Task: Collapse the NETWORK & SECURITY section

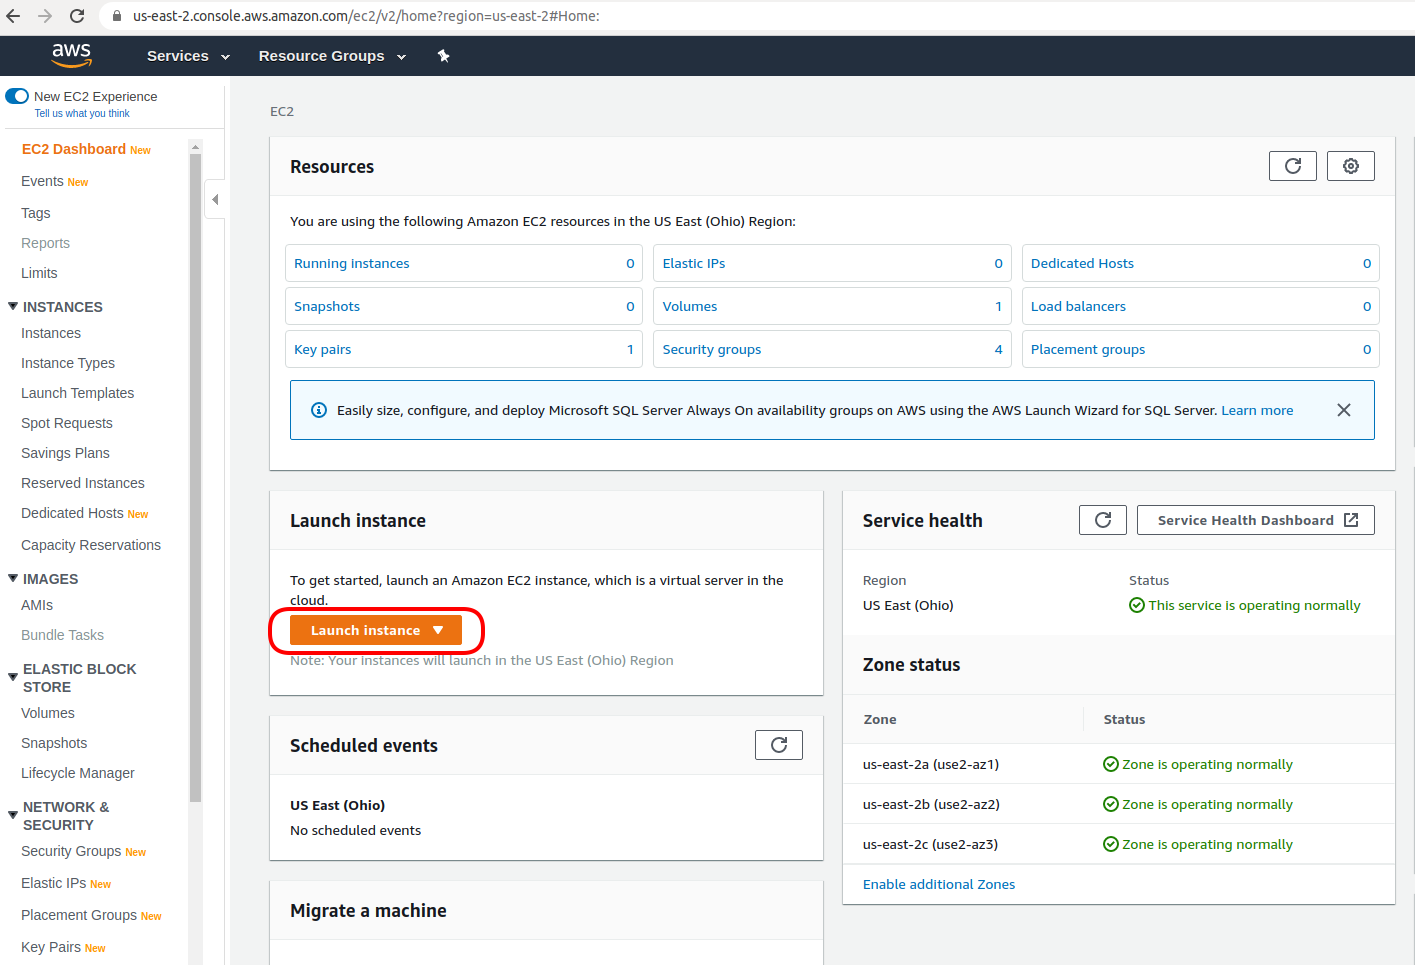Action: (x=13, y=815)
